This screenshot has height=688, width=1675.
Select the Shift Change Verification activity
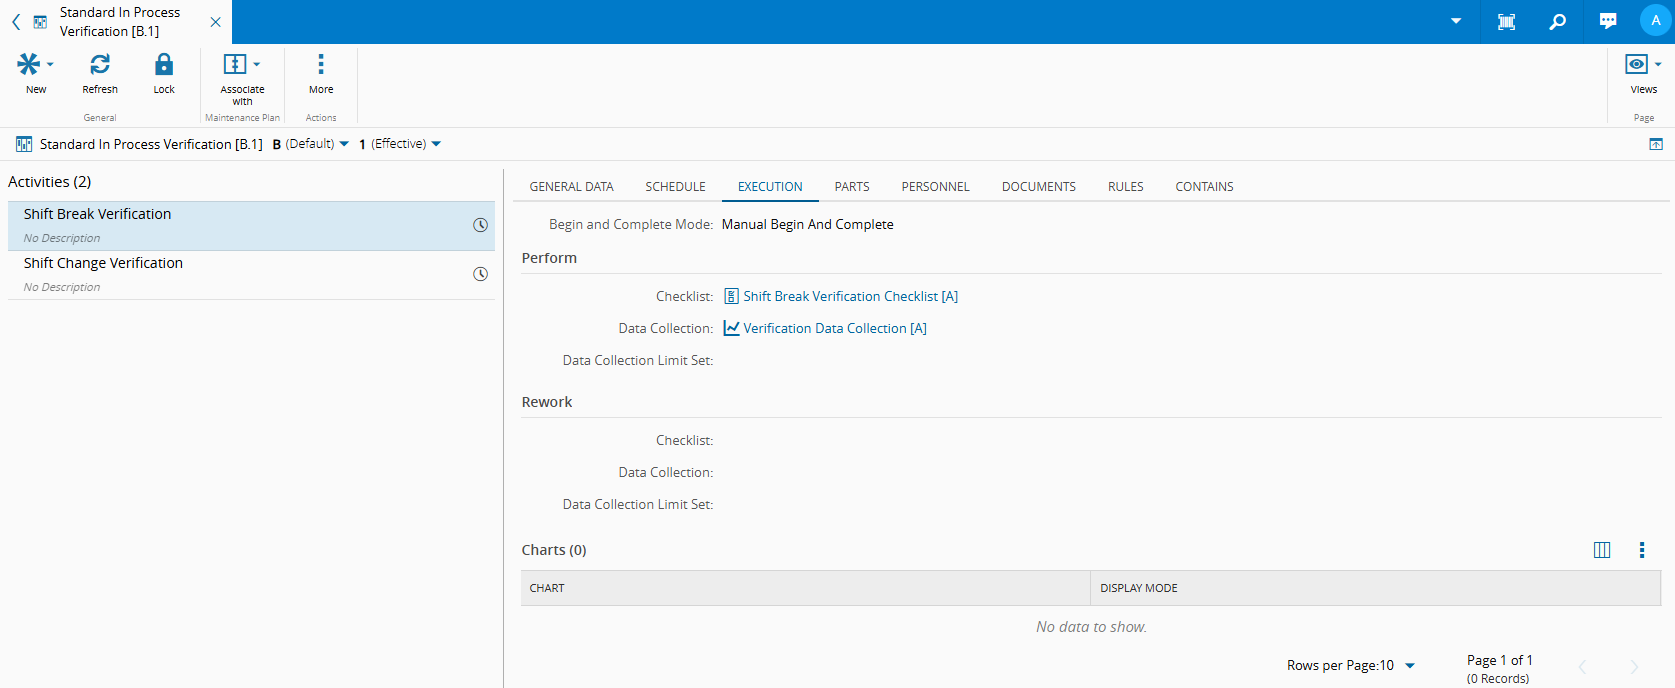point(103,263)
